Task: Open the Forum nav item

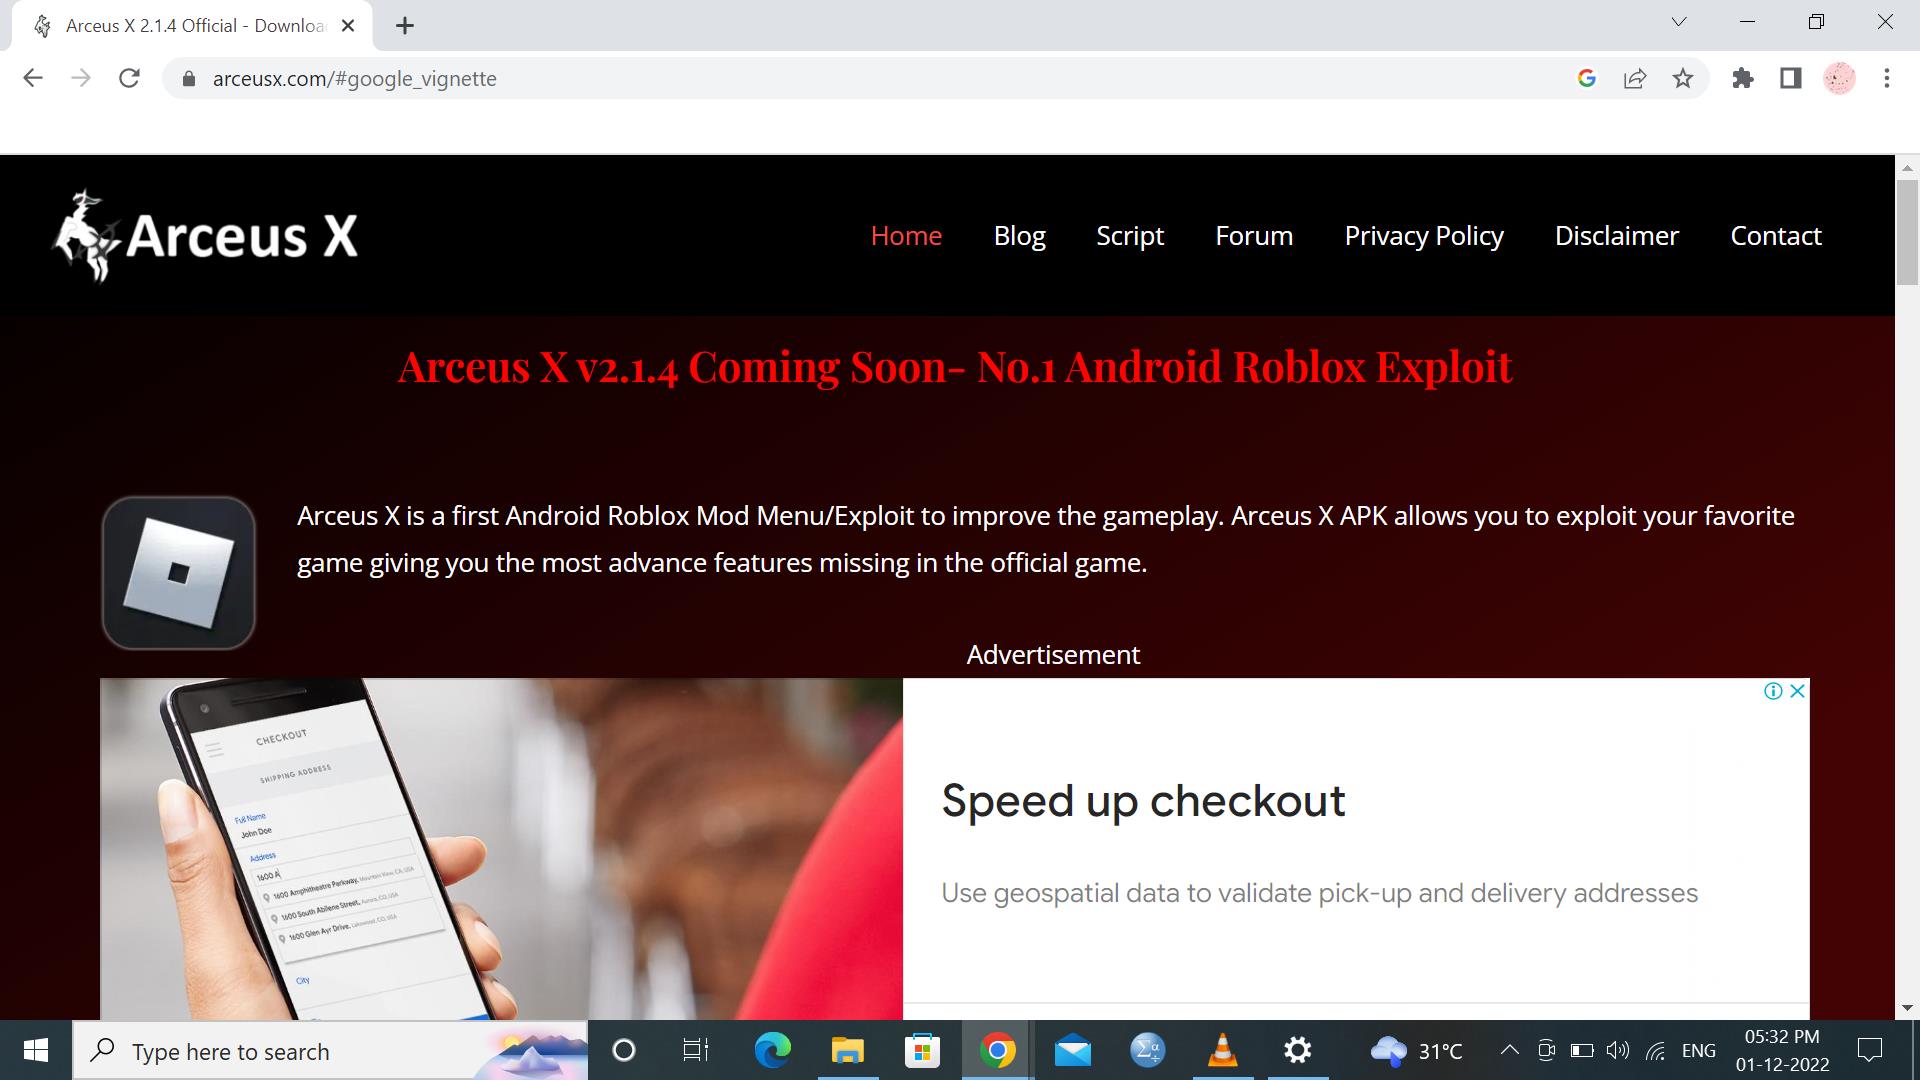Action: [1254, 236]
